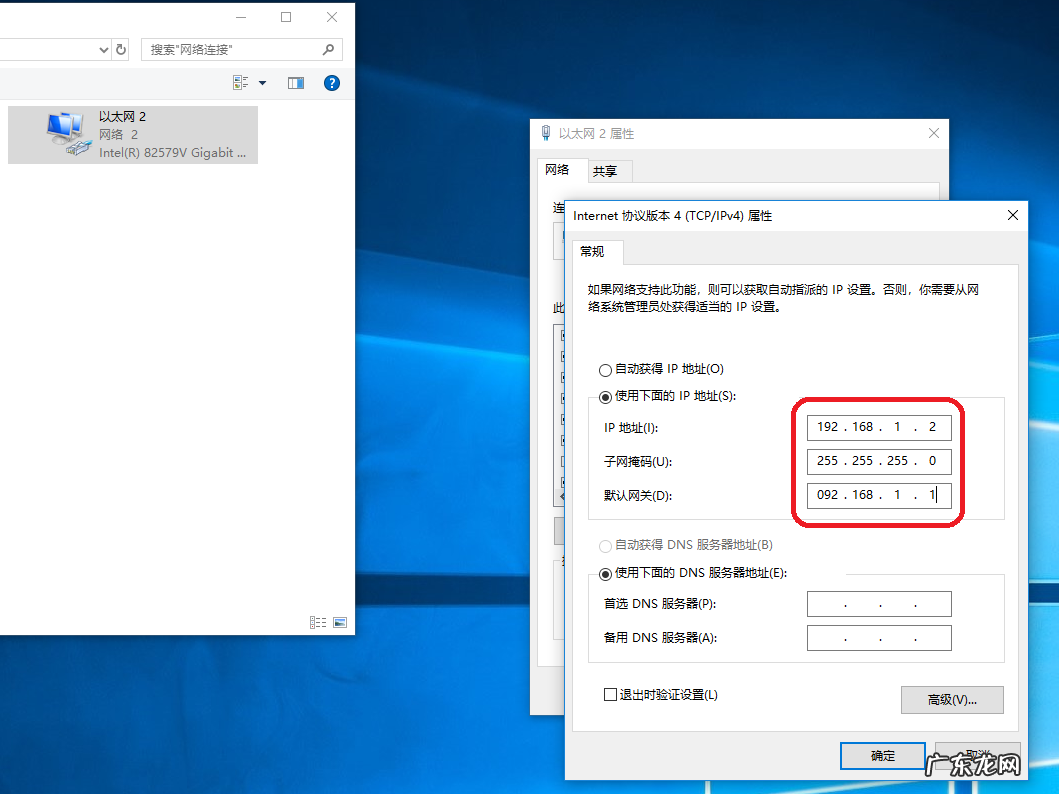
Task: Select 自动获得 IP 地址 radio button
Action: [605, 369]
